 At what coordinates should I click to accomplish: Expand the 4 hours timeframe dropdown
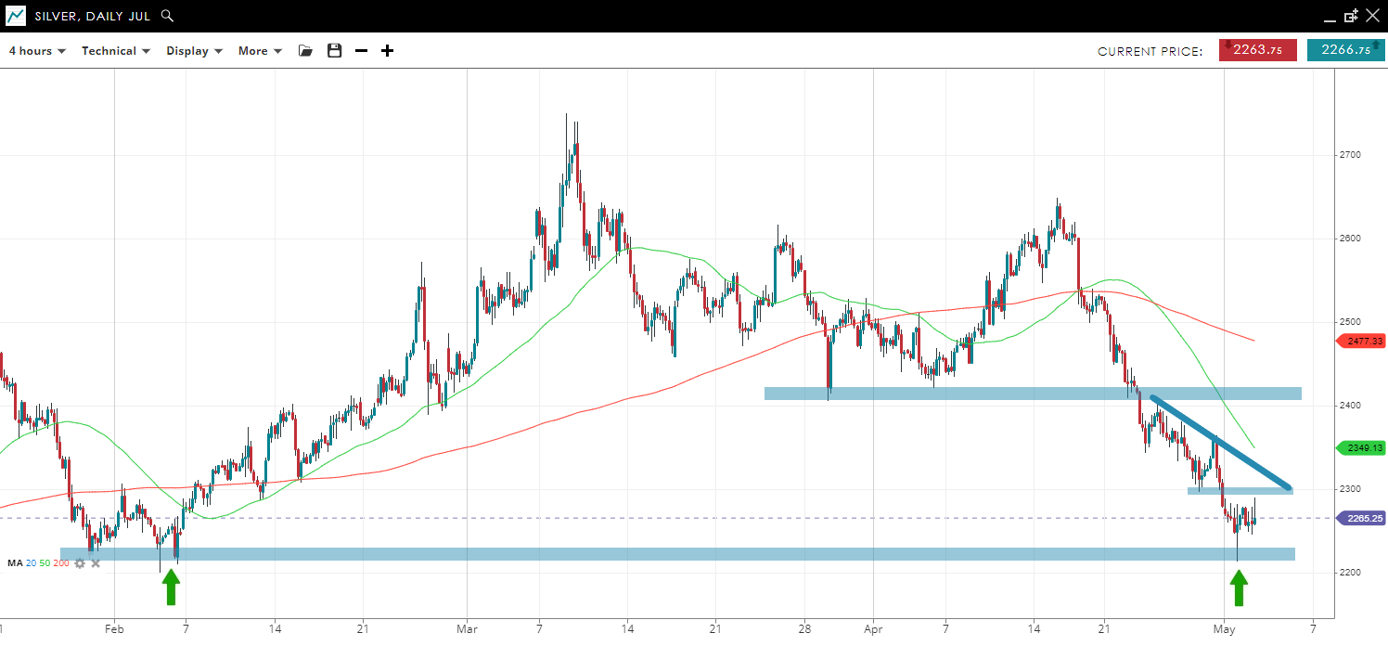(x=37, y=51)
